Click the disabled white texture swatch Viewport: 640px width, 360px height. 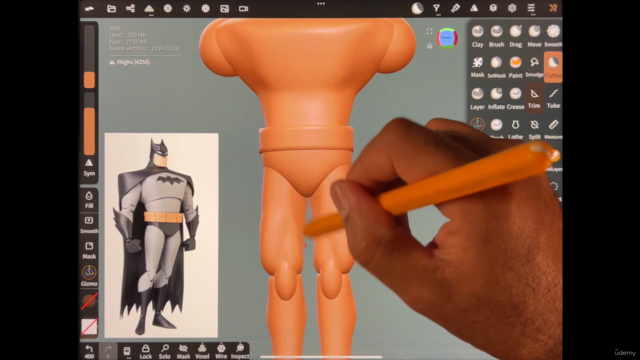(89, 327)
